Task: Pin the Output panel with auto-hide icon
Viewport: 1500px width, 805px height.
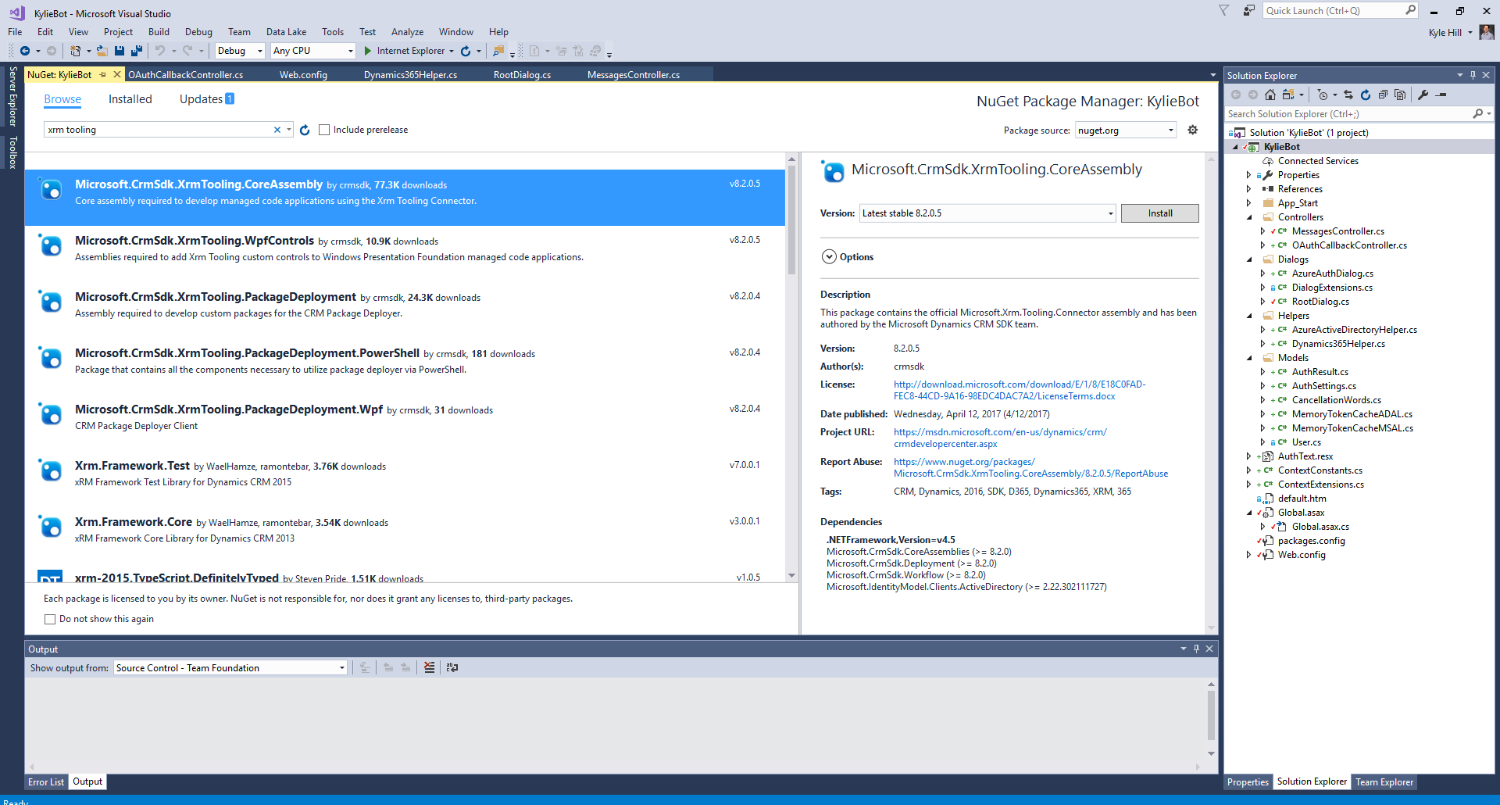Action: pyautogui.click(x=1196, y=649)
